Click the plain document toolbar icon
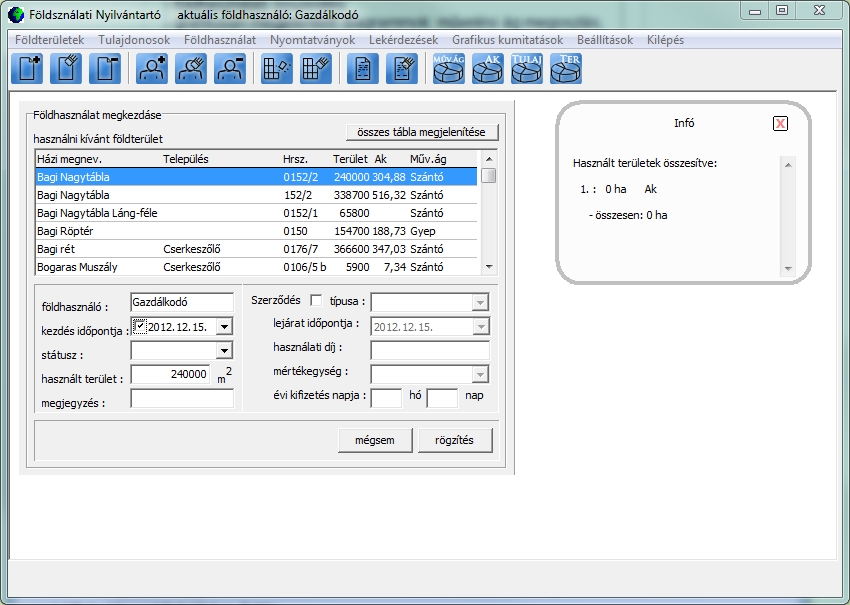This screenshot has width=850, height=605. pos(363,68)
